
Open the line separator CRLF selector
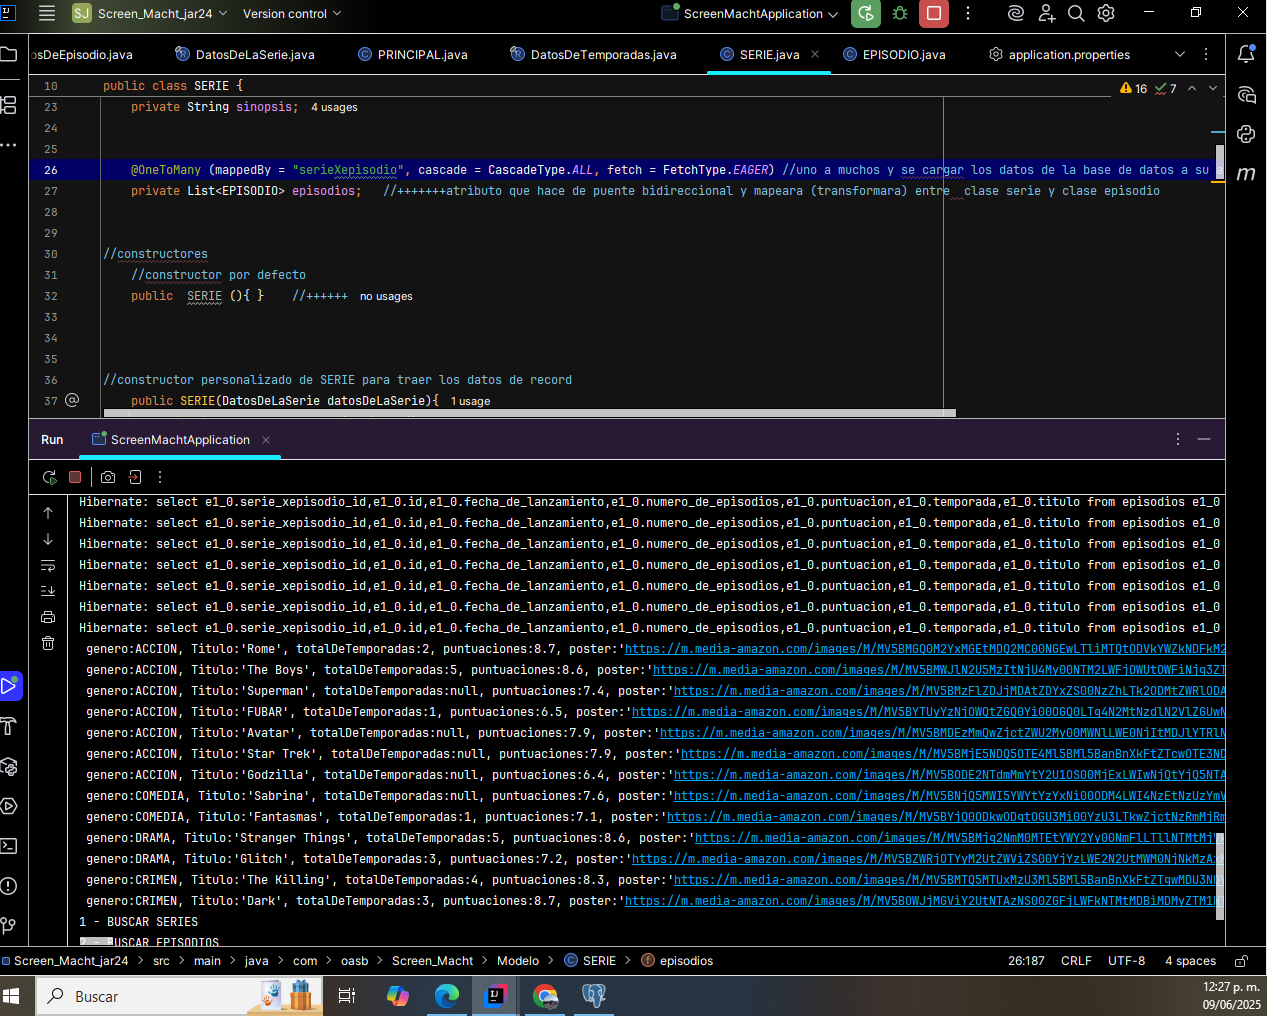point(1076,960)
